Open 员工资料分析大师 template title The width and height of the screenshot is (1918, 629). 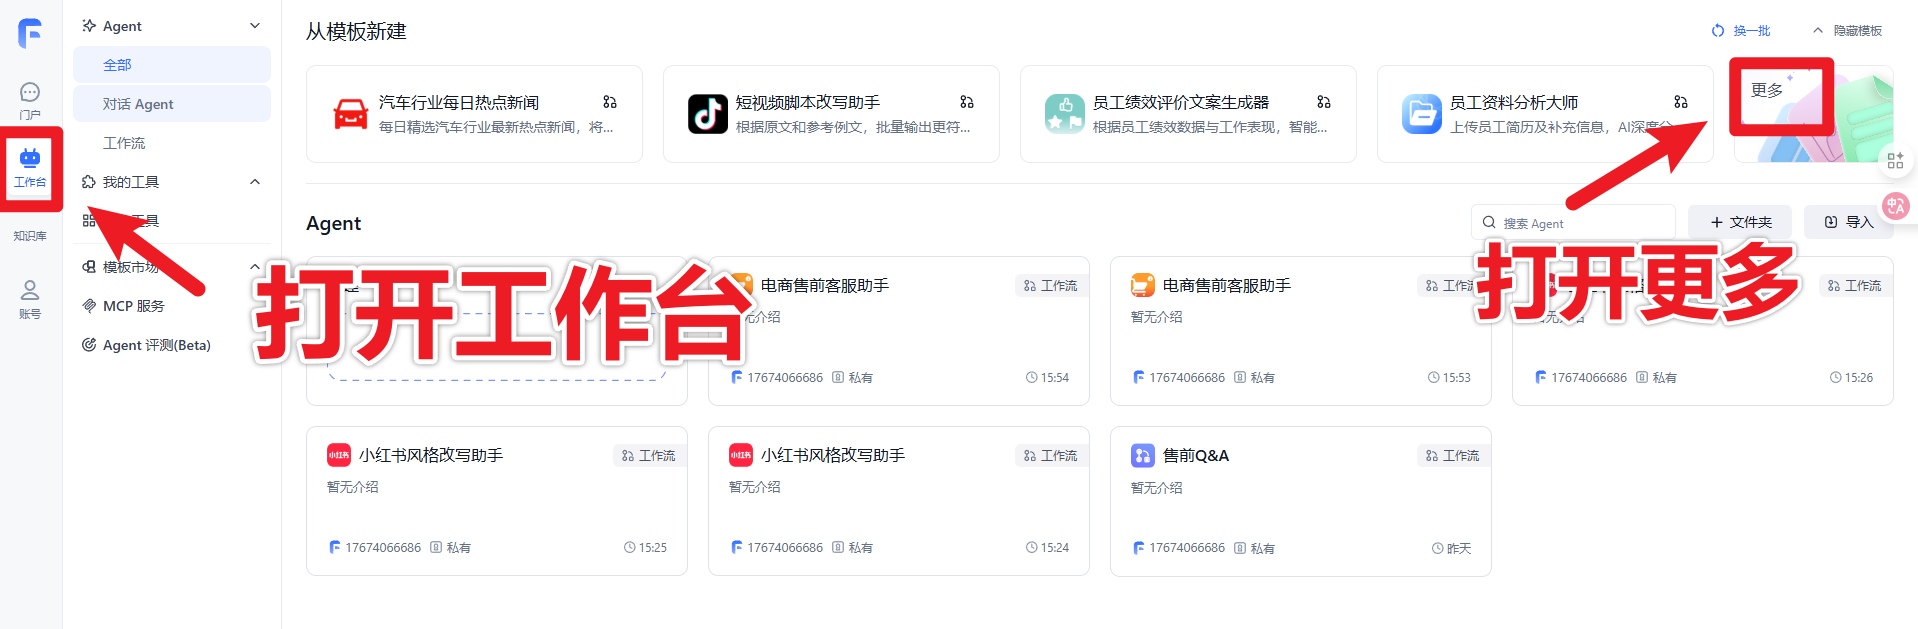click(1514, 102)
